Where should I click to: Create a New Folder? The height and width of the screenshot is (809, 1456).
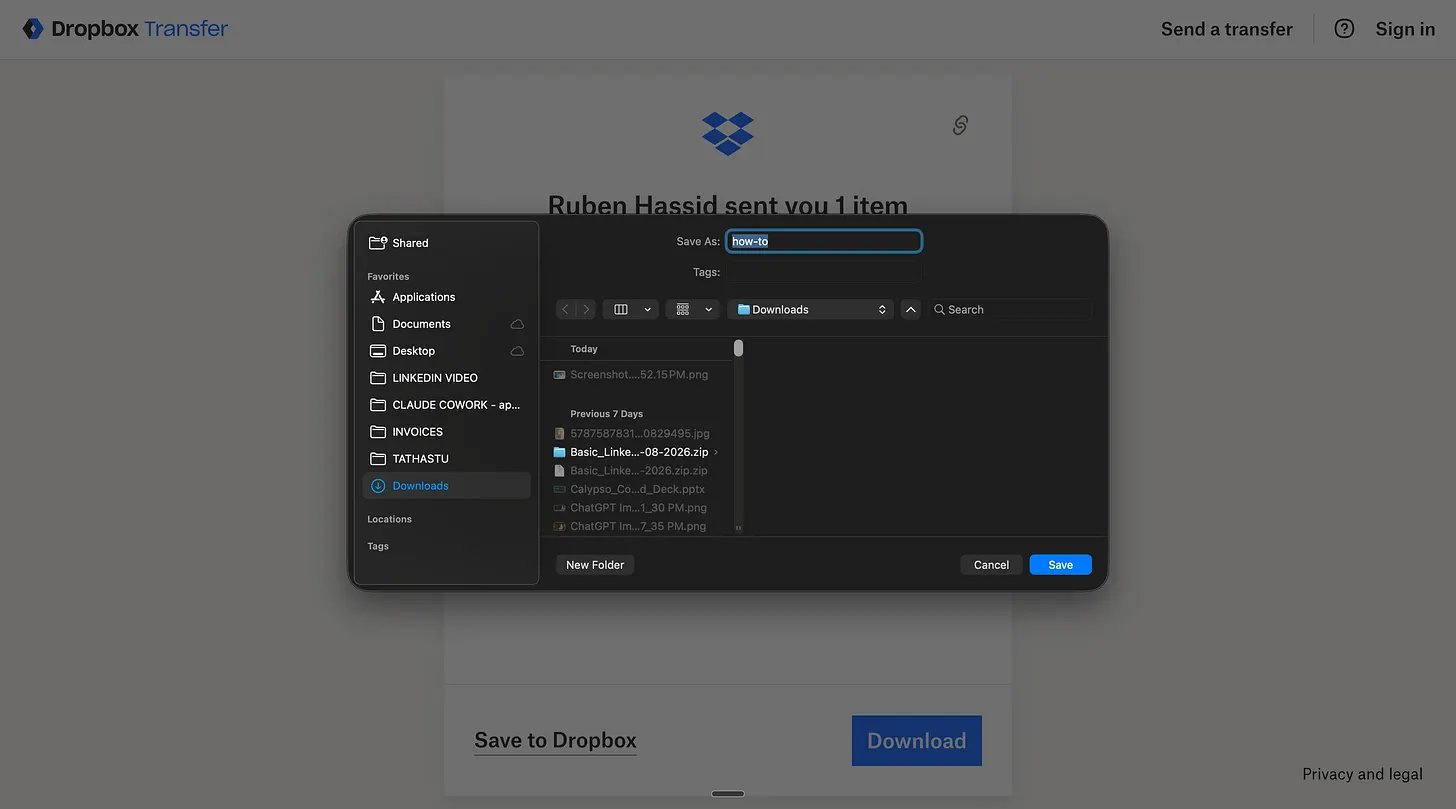click(x=595, y=565)
